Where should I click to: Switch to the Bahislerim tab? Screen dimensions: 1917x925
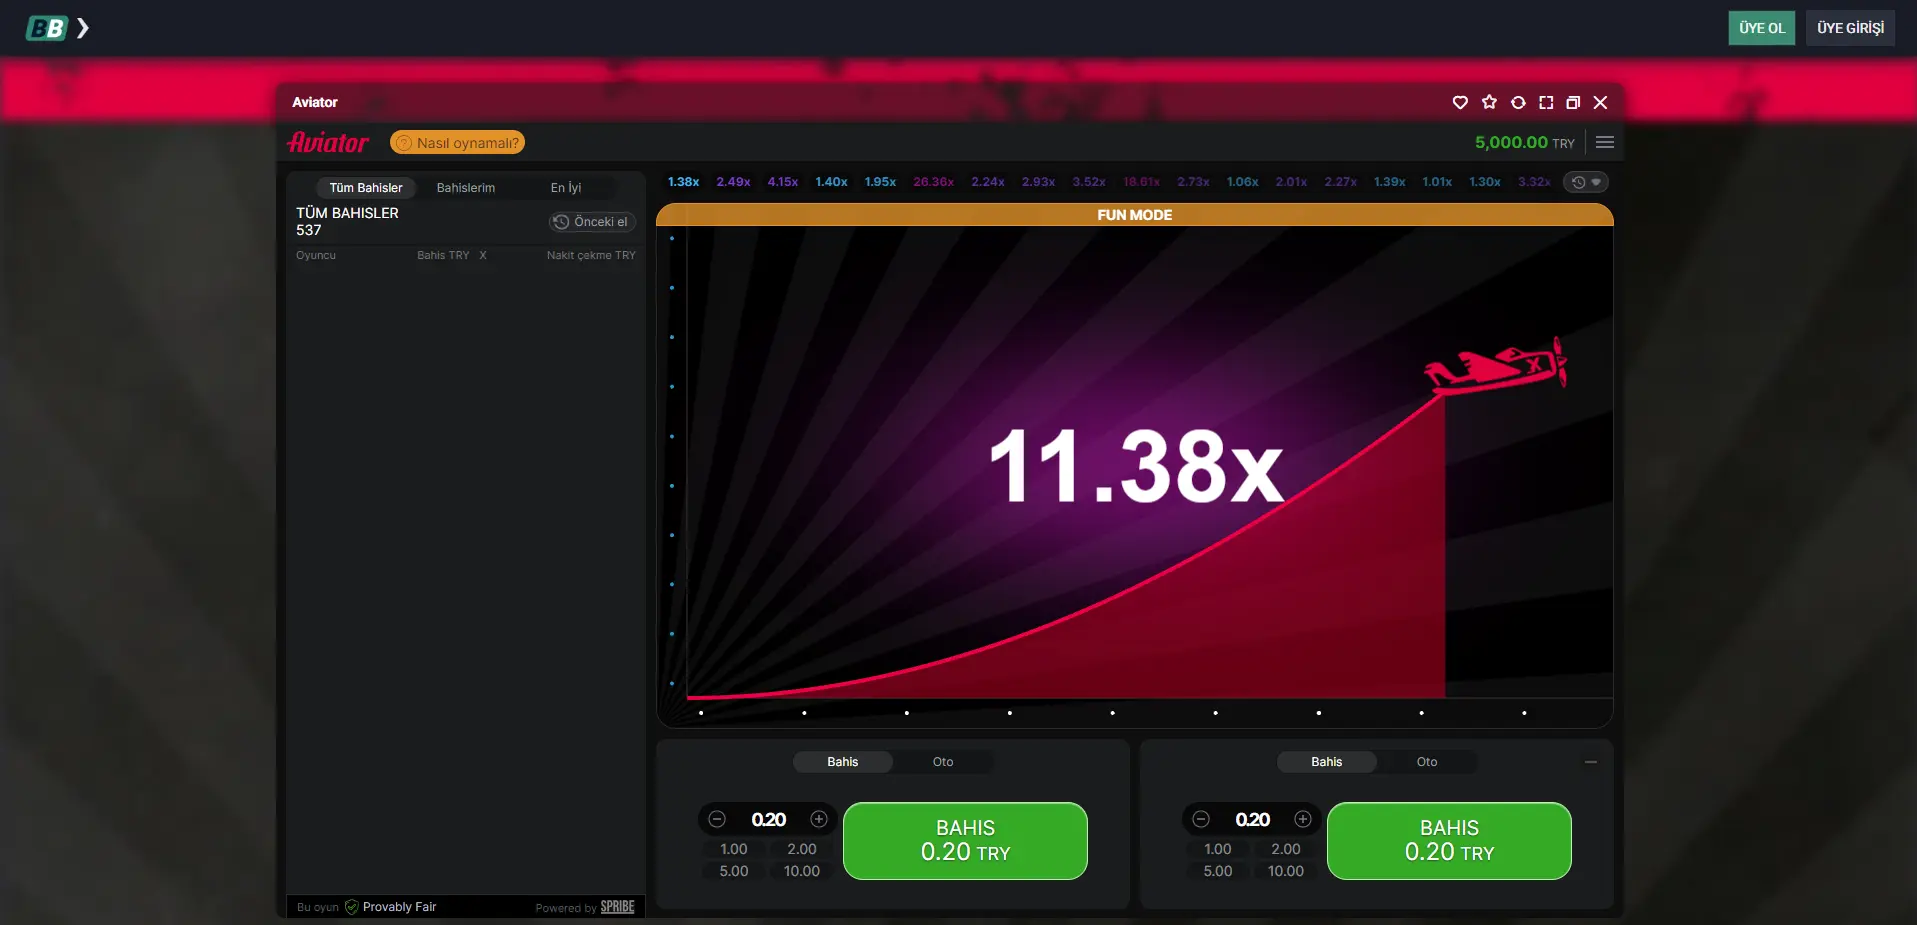(x=466, y=187)
